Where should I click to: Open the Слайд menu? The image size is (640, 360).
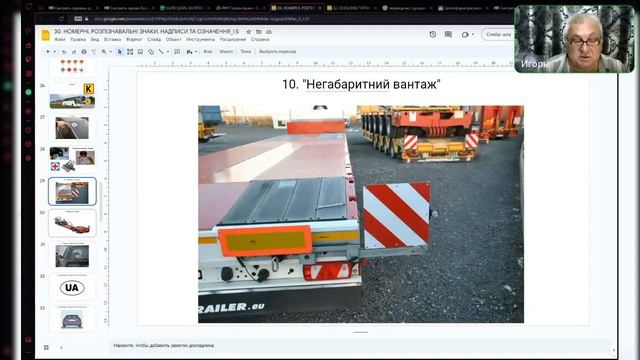click(154, 40)
